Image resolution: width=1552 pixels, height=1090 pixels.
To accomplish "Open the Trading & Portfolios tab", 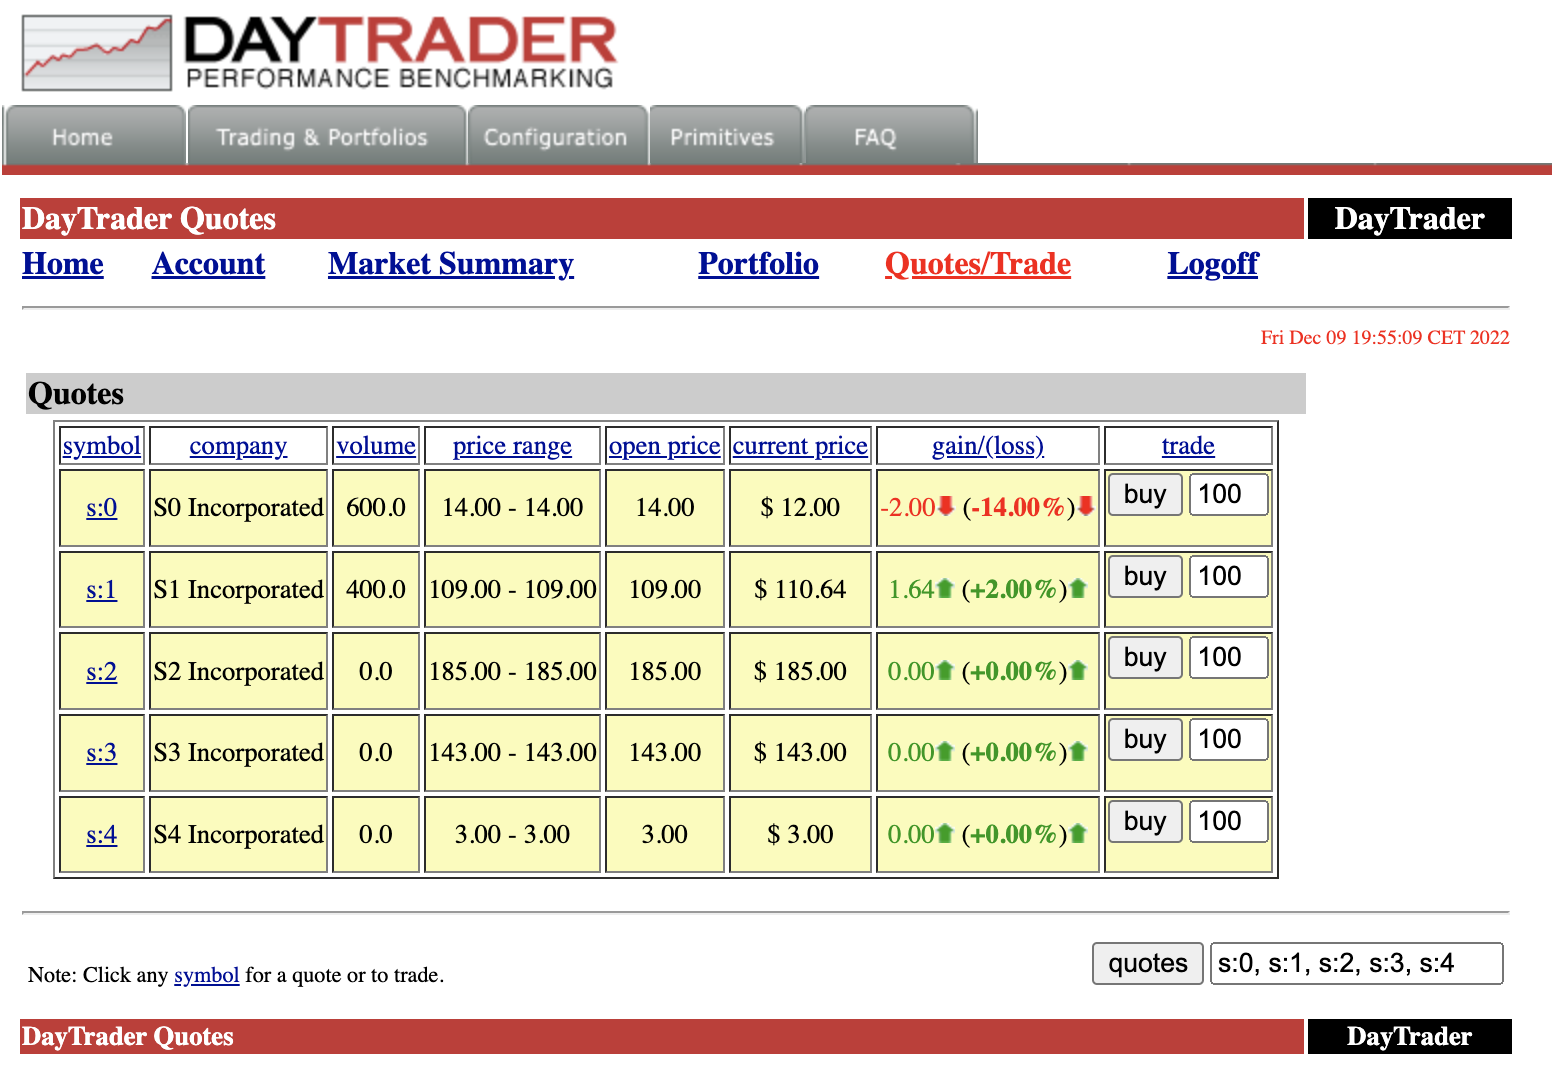I will 322,137.
